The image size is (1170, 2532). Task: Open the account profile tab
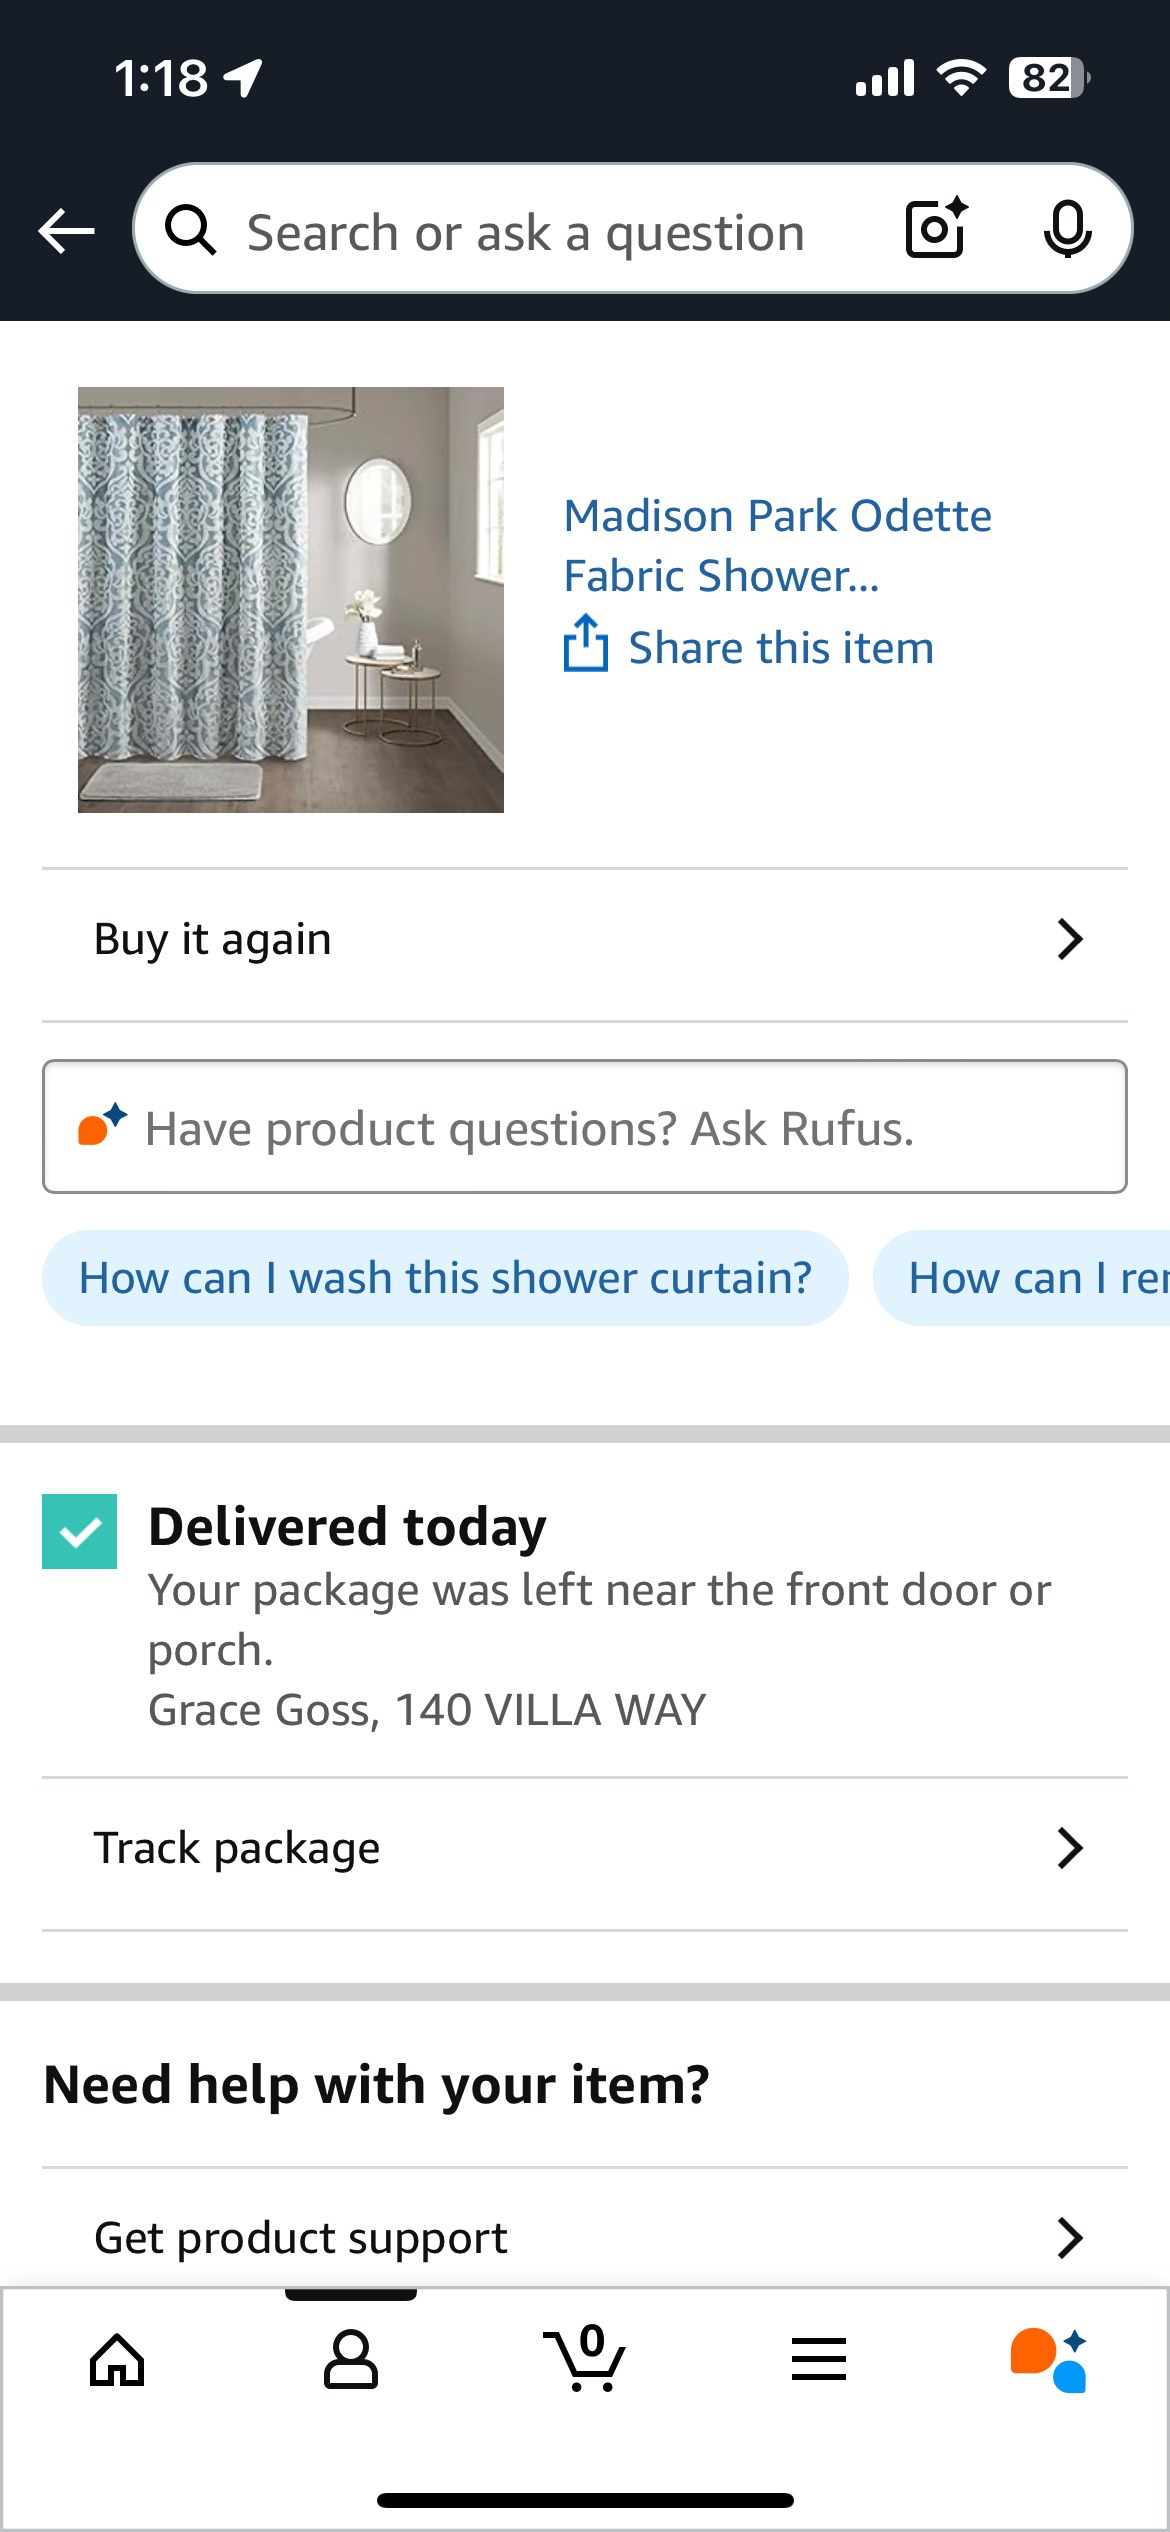(351, 2360)
